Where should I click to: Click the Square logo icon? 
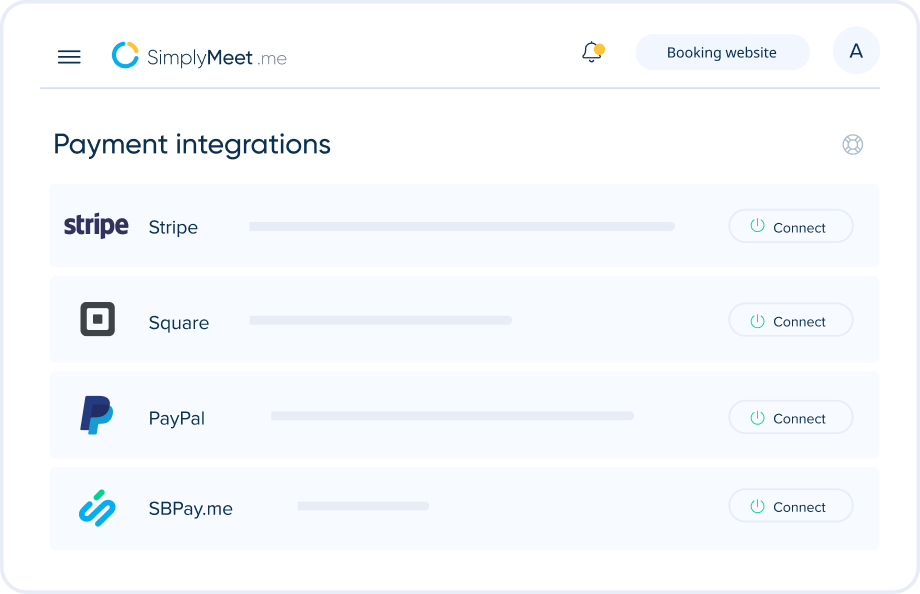pos(97,319)
